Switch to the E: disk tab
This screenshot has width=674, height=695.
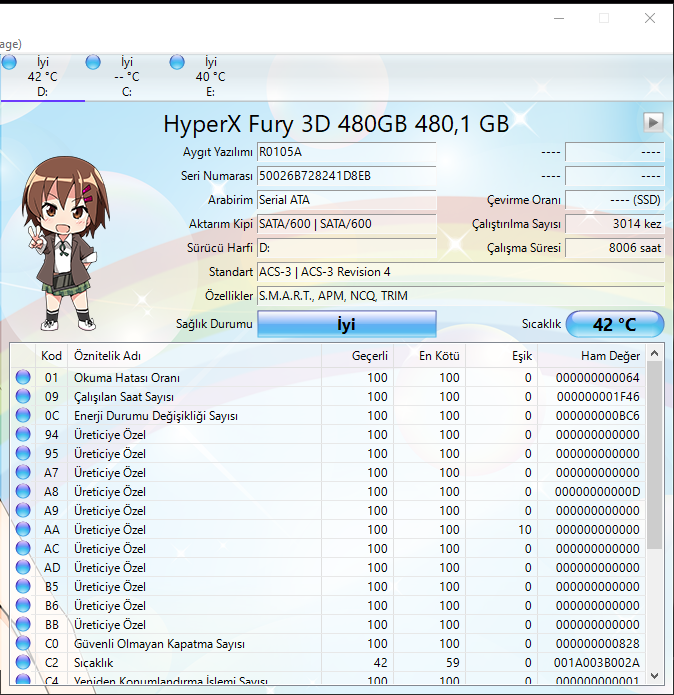pyautogui.click(x=210, y=77)
